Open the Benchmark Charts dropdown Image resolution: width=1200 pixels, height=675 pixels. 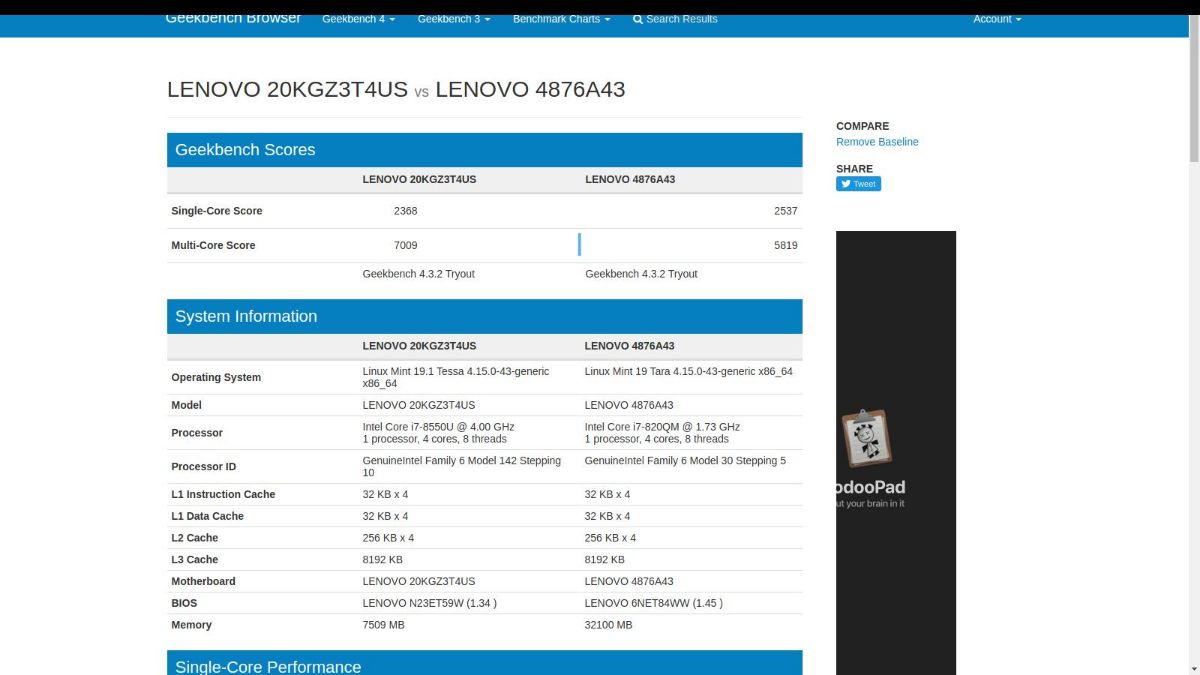pos(561,19)
